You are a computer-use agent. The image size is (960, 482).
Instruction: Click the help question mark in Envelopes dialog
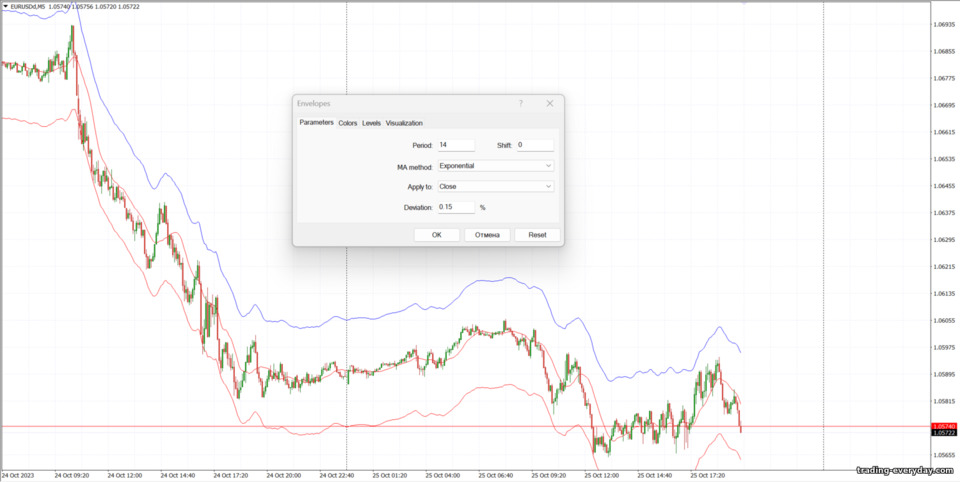click(521, 104)
